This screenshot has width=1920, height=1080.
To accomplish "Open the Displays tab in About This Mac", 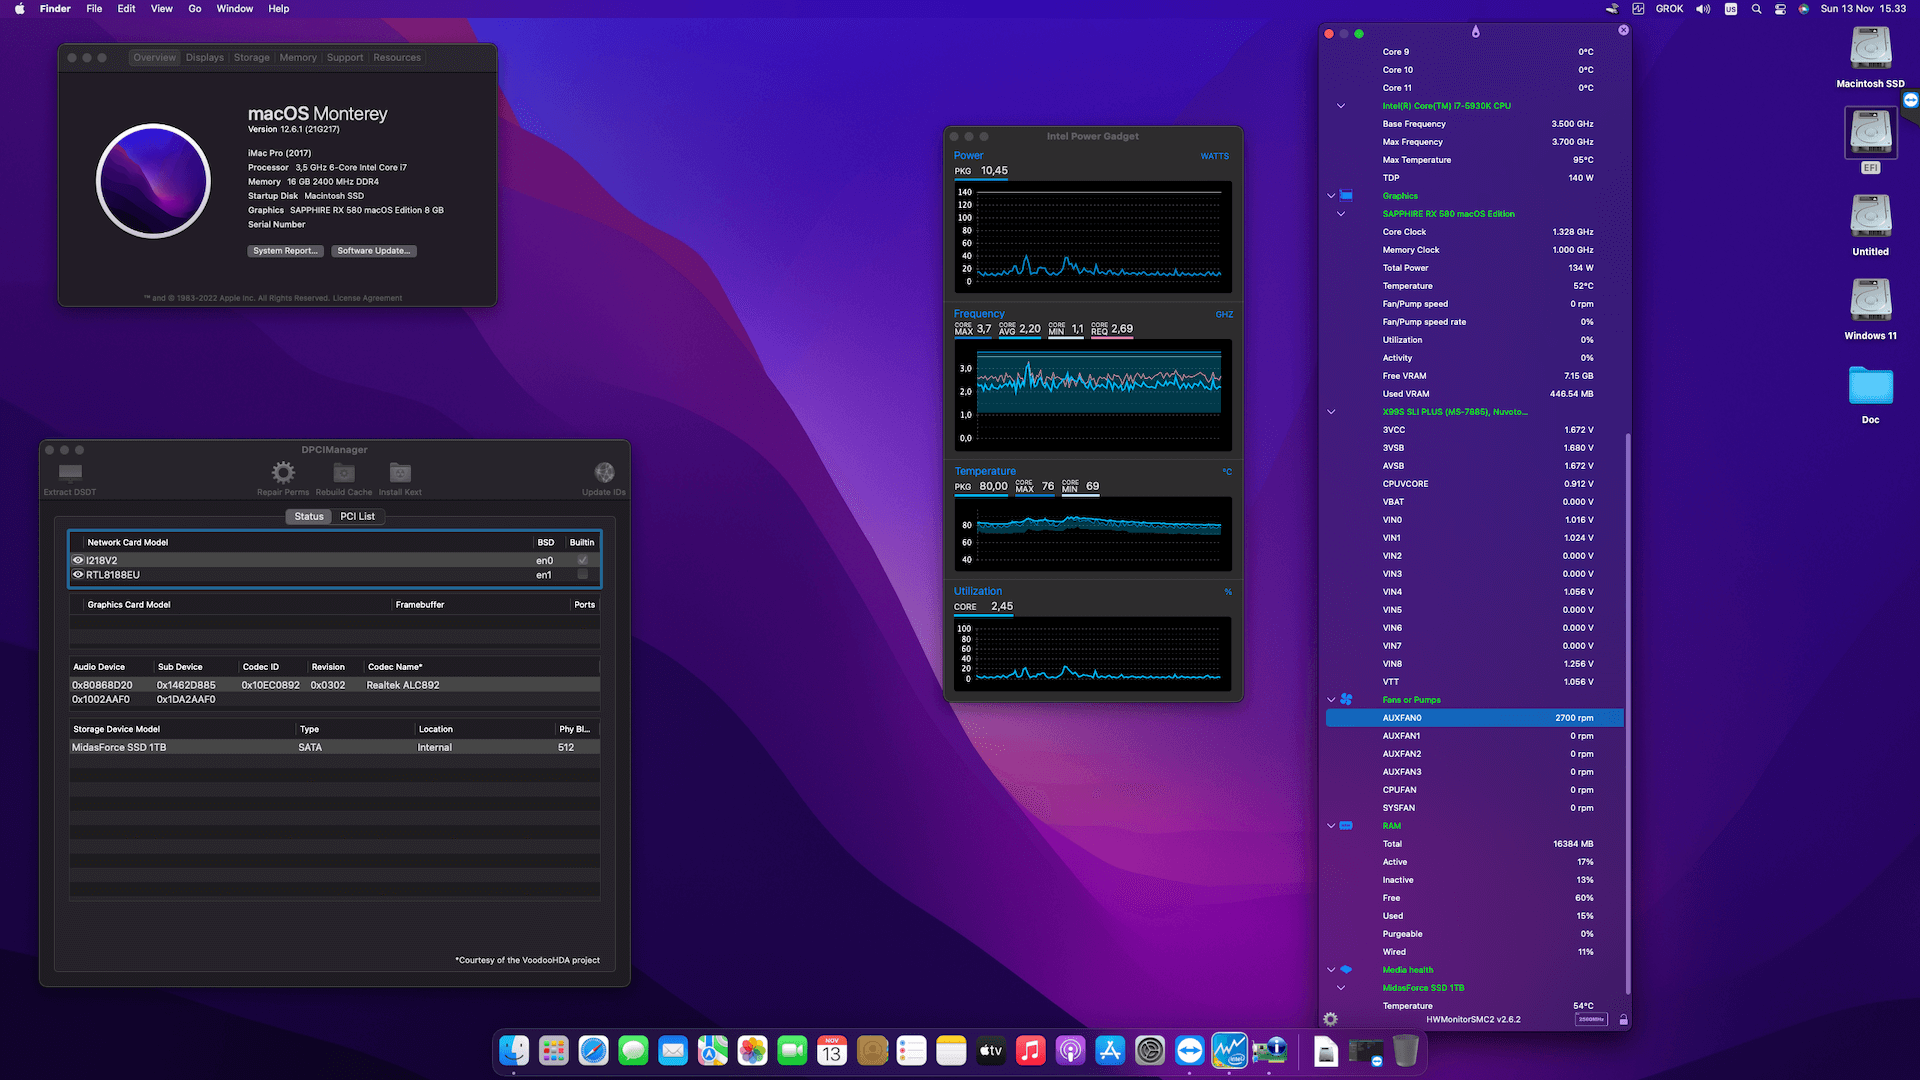I will tap(204, 57).
